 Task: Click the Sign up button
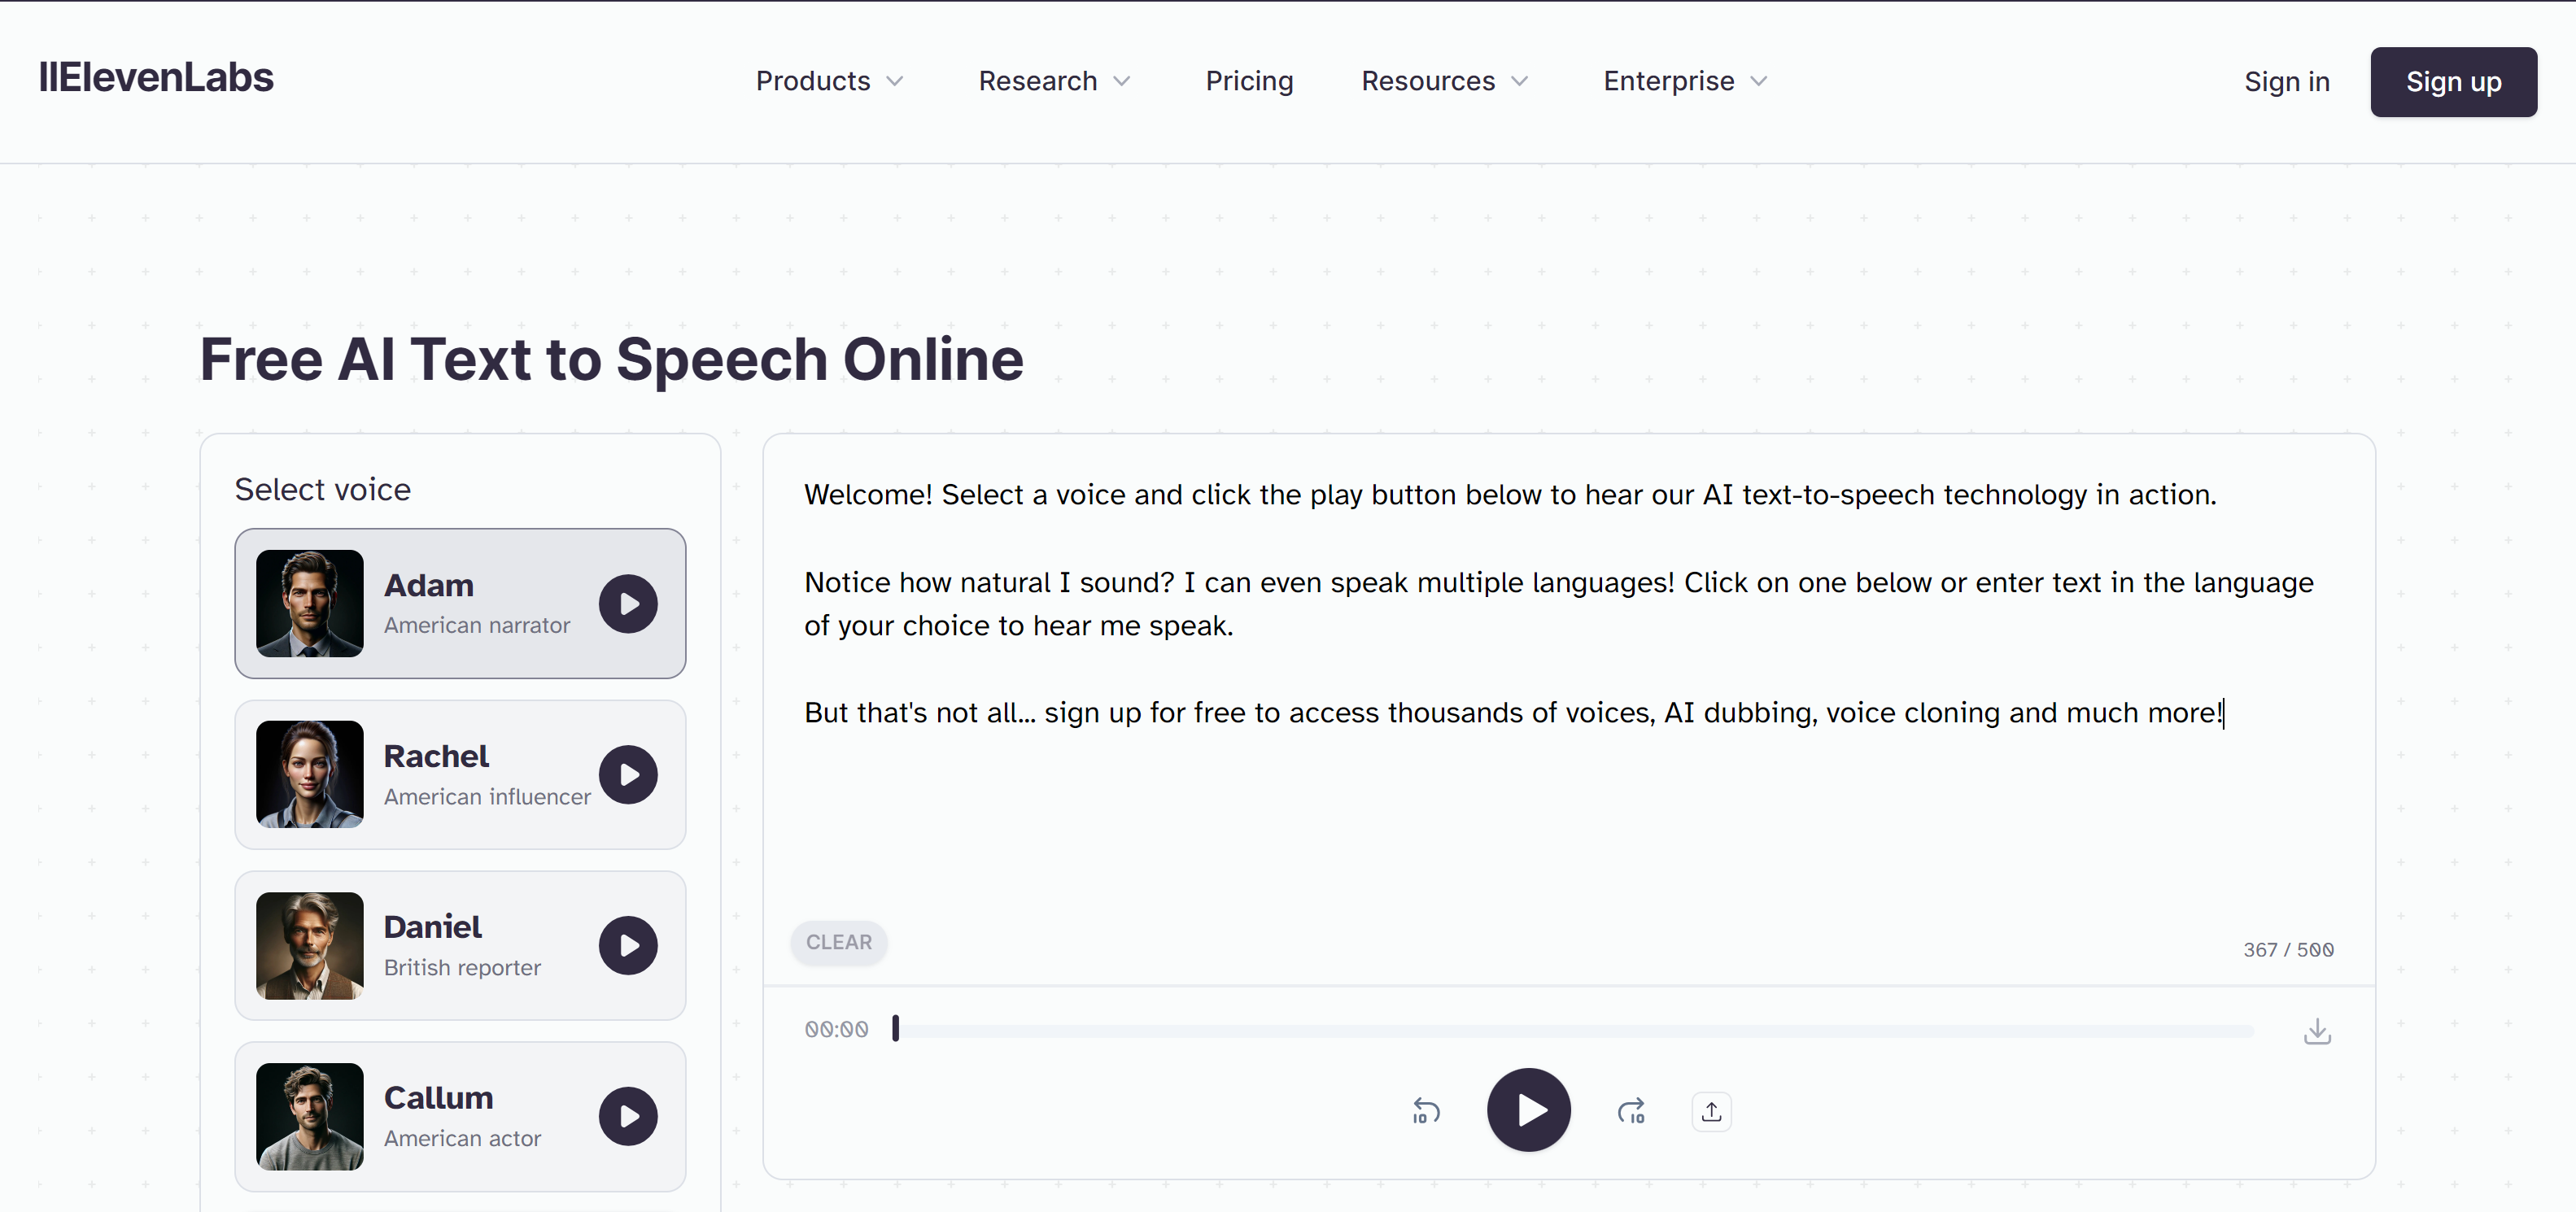(x=2452, y=82)
